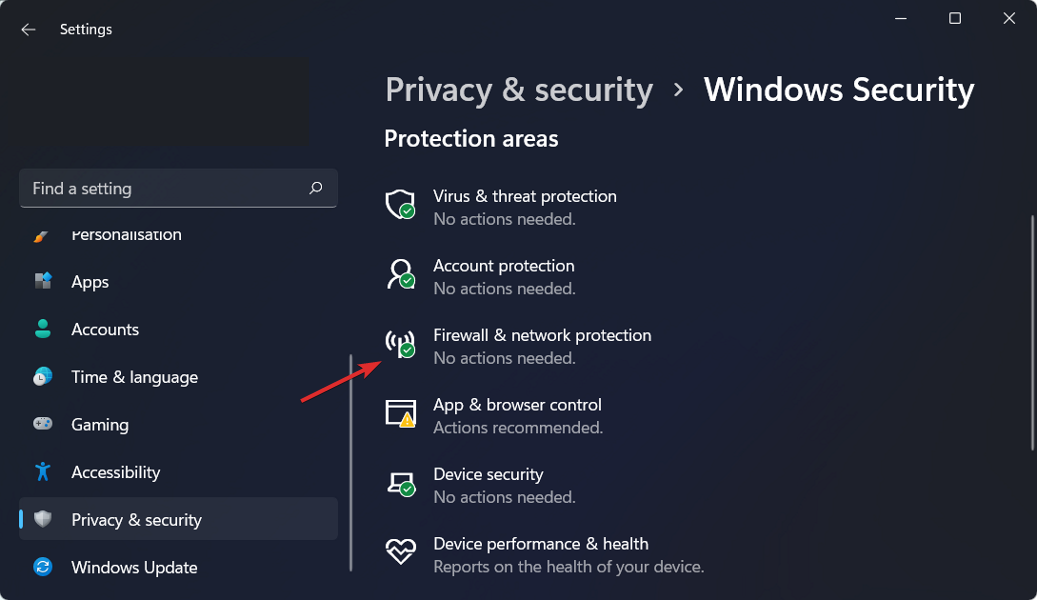Click the Device performance & health heart icon
This screenshot has height=600, width=1037.
click(400, 552)
